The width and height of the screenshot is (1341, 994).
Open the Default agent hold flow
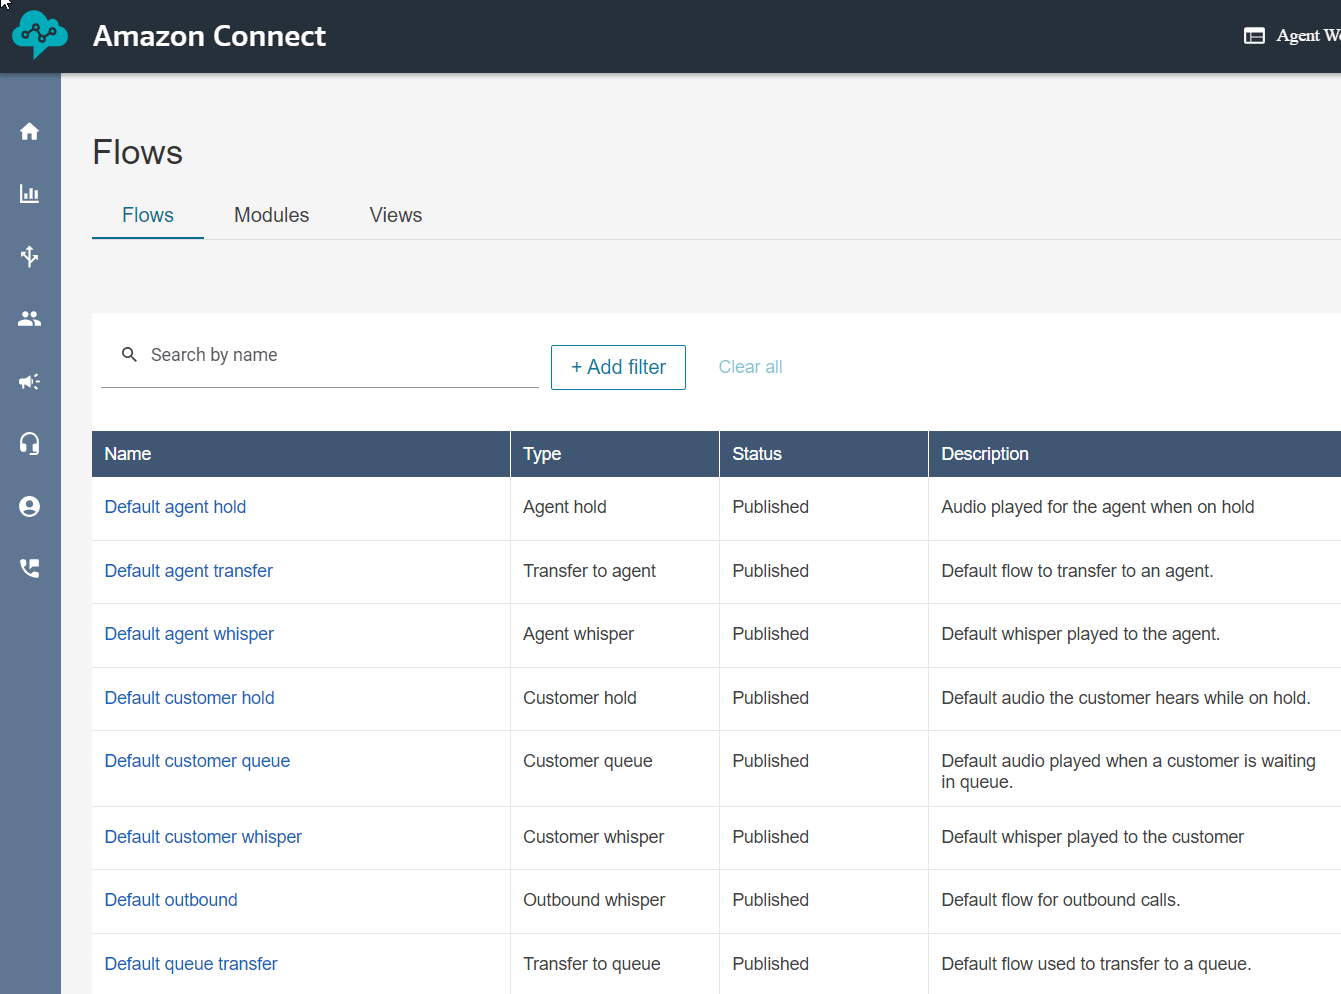click(175, 507)
